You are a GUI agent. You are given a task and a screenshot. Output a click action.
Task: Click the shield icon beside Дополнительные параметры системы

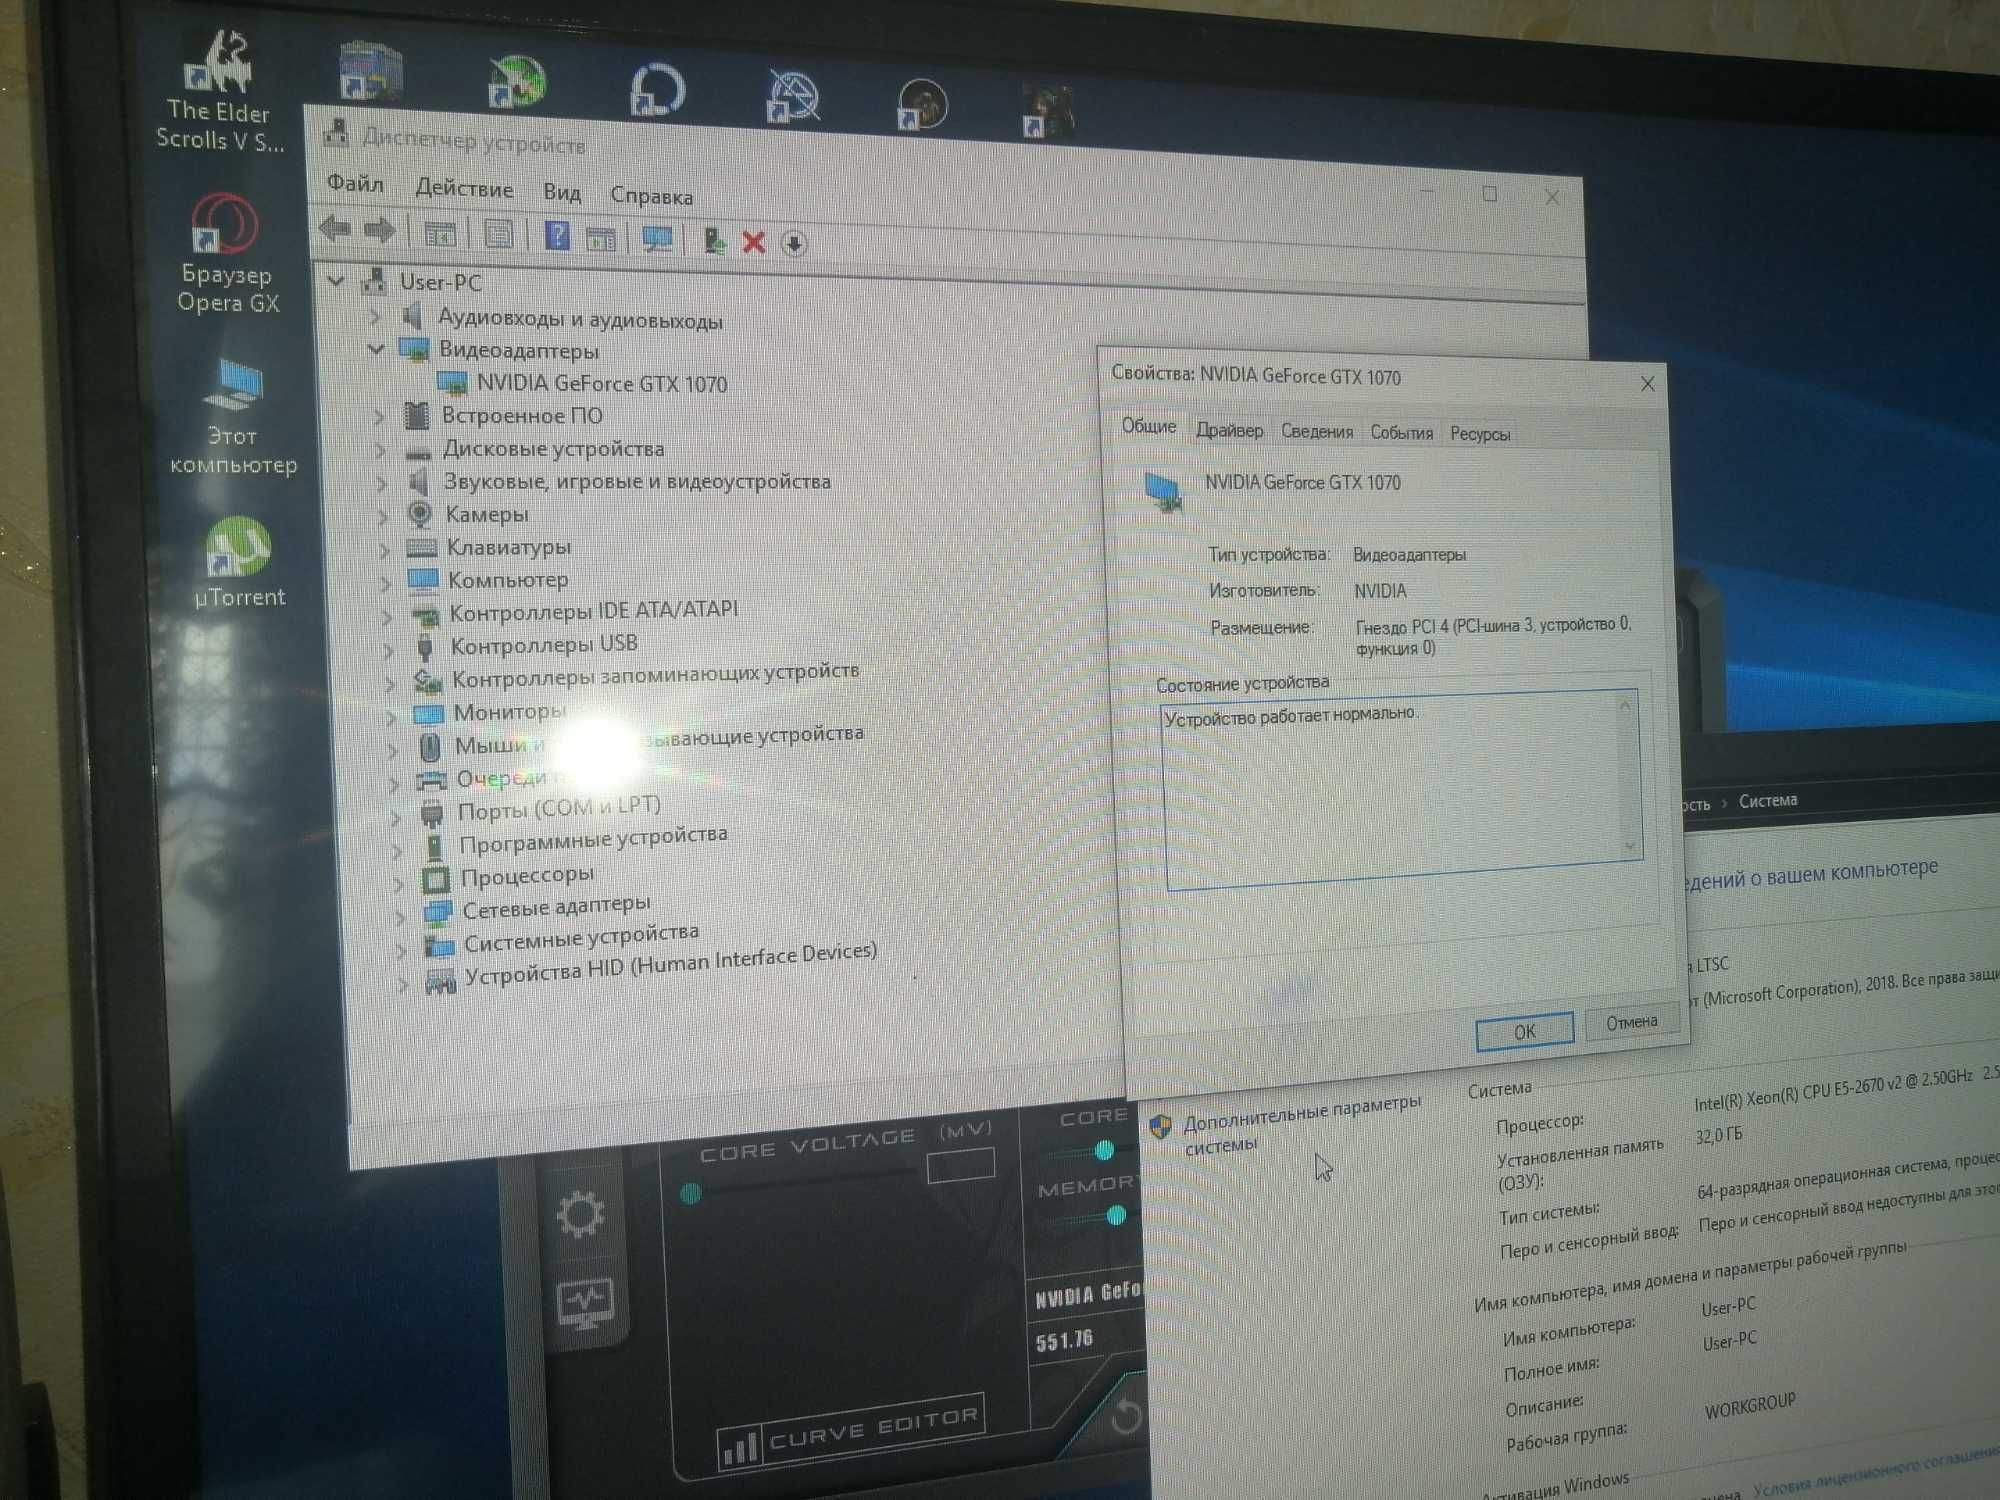(x=1160, y=1128)
